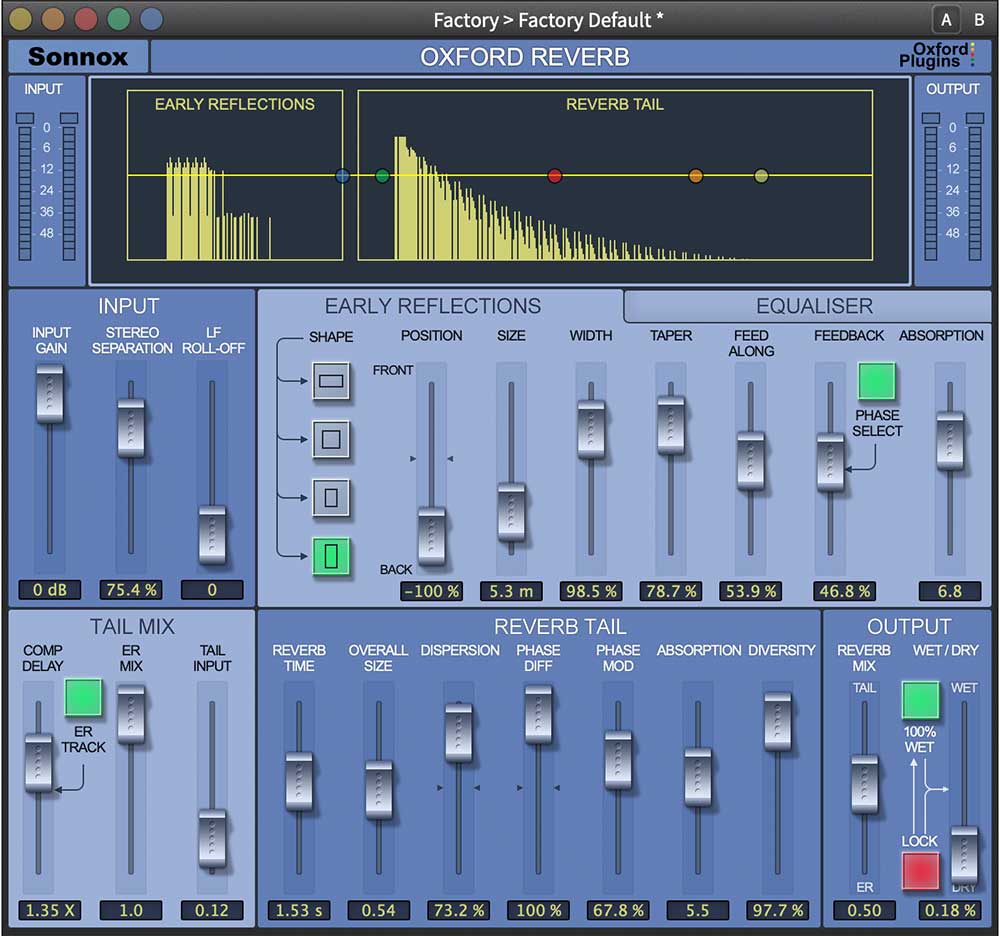Switch to preset slot A
Image resolution: width=1000 pixels, height=936 pixels.
pos(946,20)
